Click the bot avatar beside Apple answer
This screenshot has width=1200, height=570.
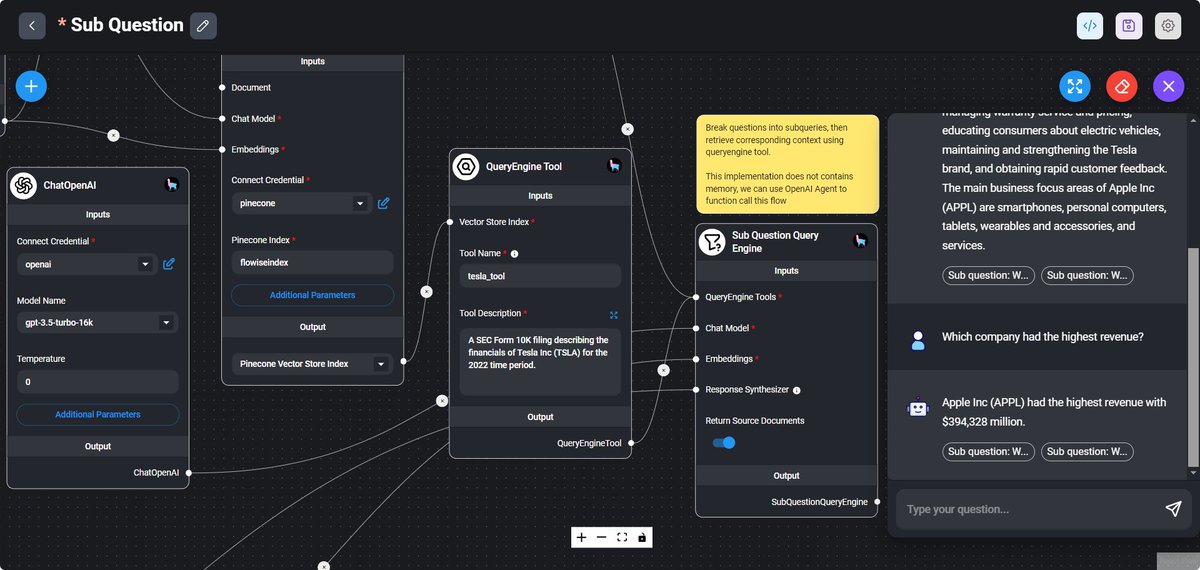918,408
